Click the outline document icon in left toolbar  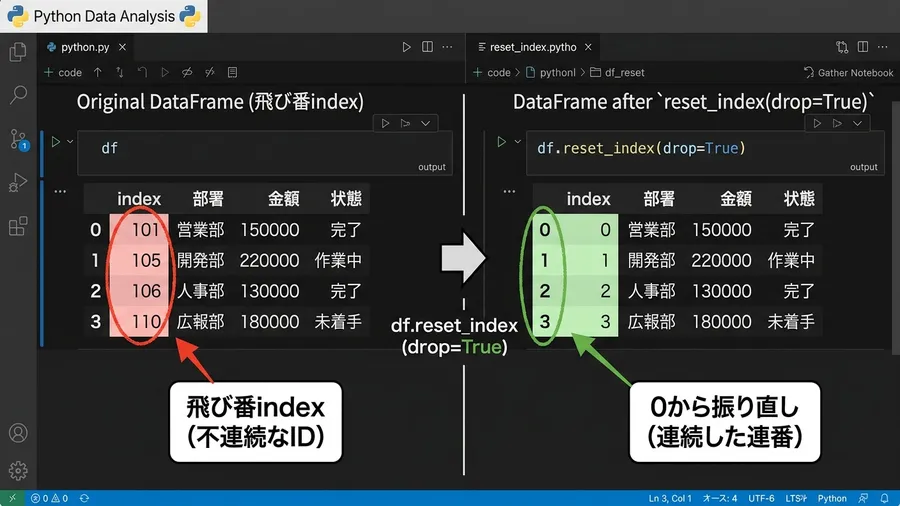[232, 72]
